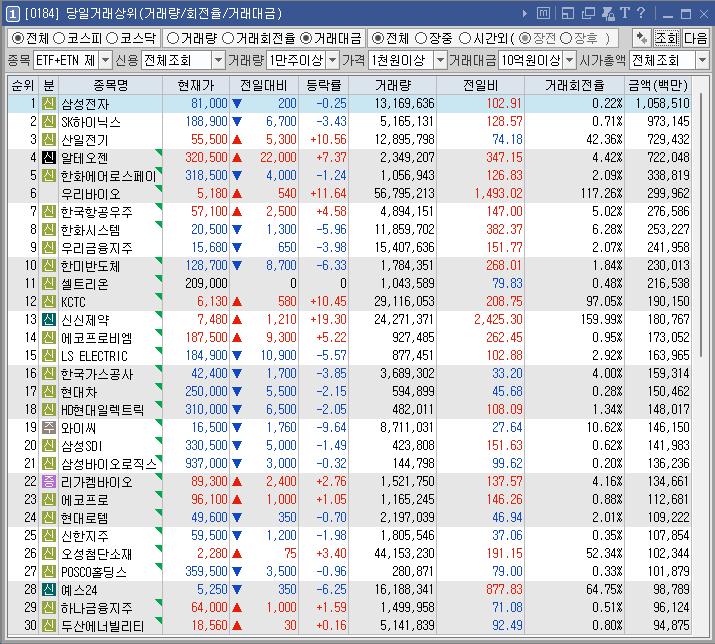
Task: Open the 삼성바이오로직스 stock name
Action: (109, 464)
